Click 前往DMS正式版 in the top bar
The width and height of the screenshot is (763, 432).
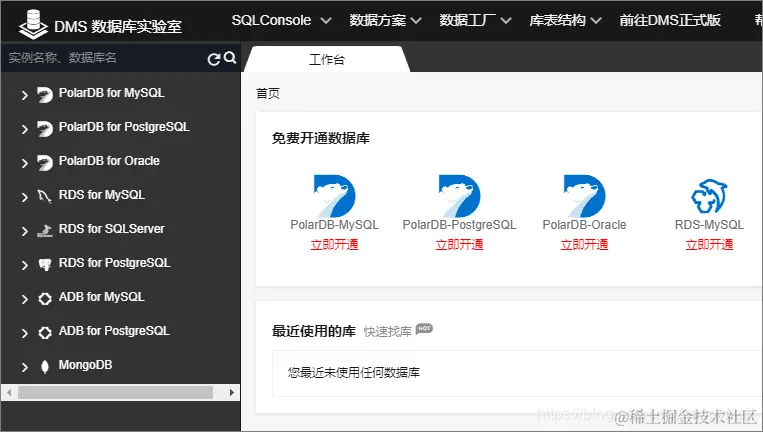(x=670, y=20)
